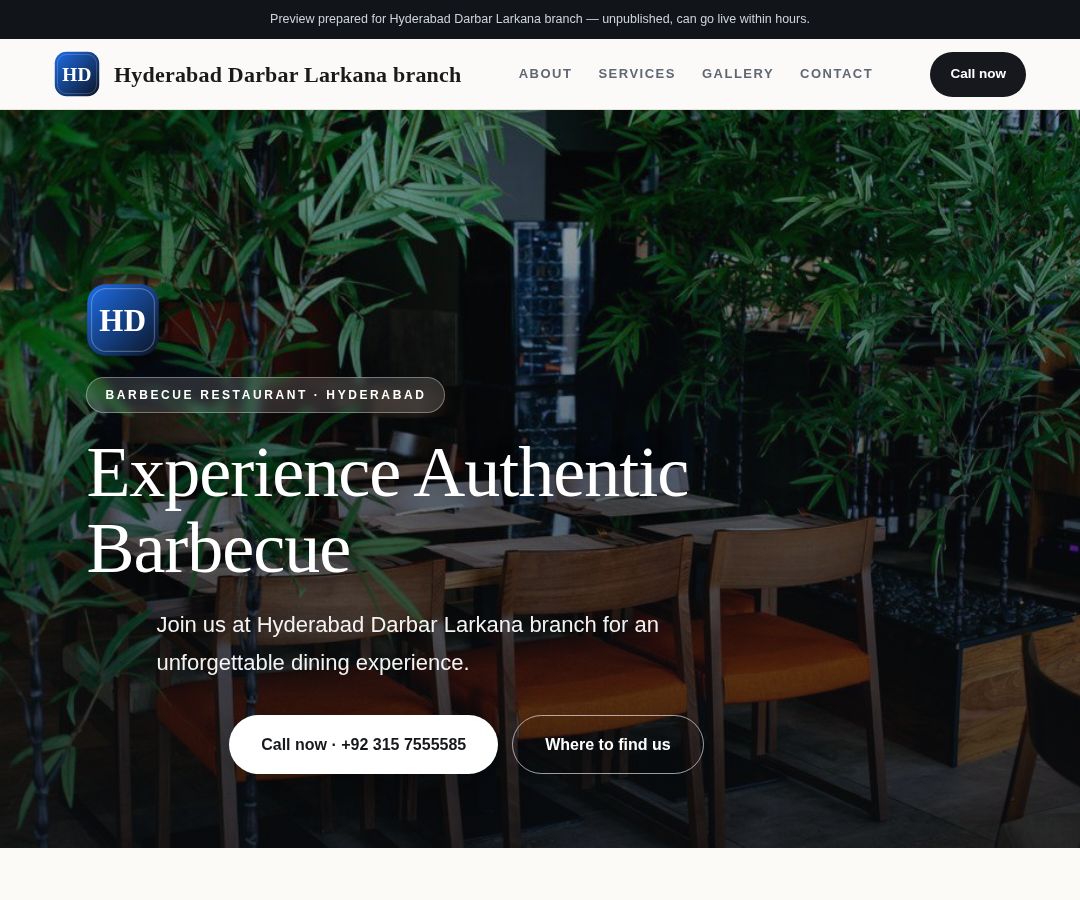Select Contact in the navigation bar
This screenshot has width=1080, height=900.
(x=835, y=74)
